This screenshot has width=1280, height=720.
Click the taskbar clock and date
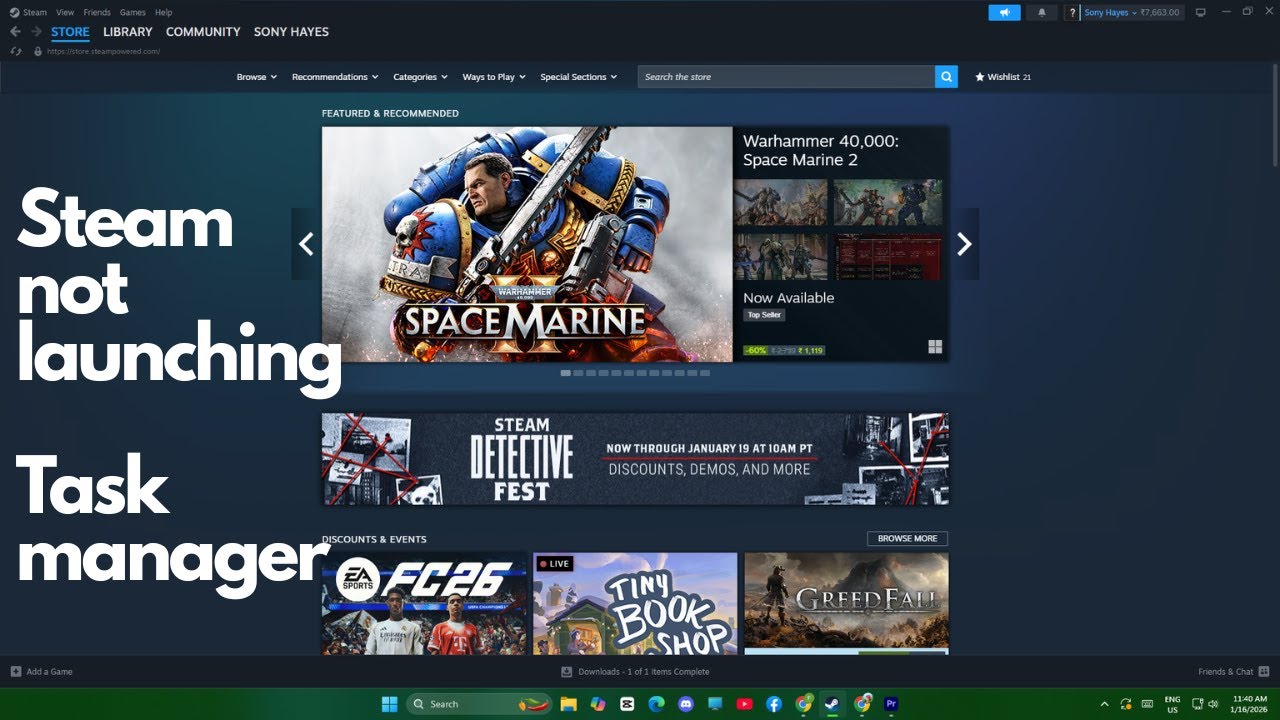(x=1250, y=704)
